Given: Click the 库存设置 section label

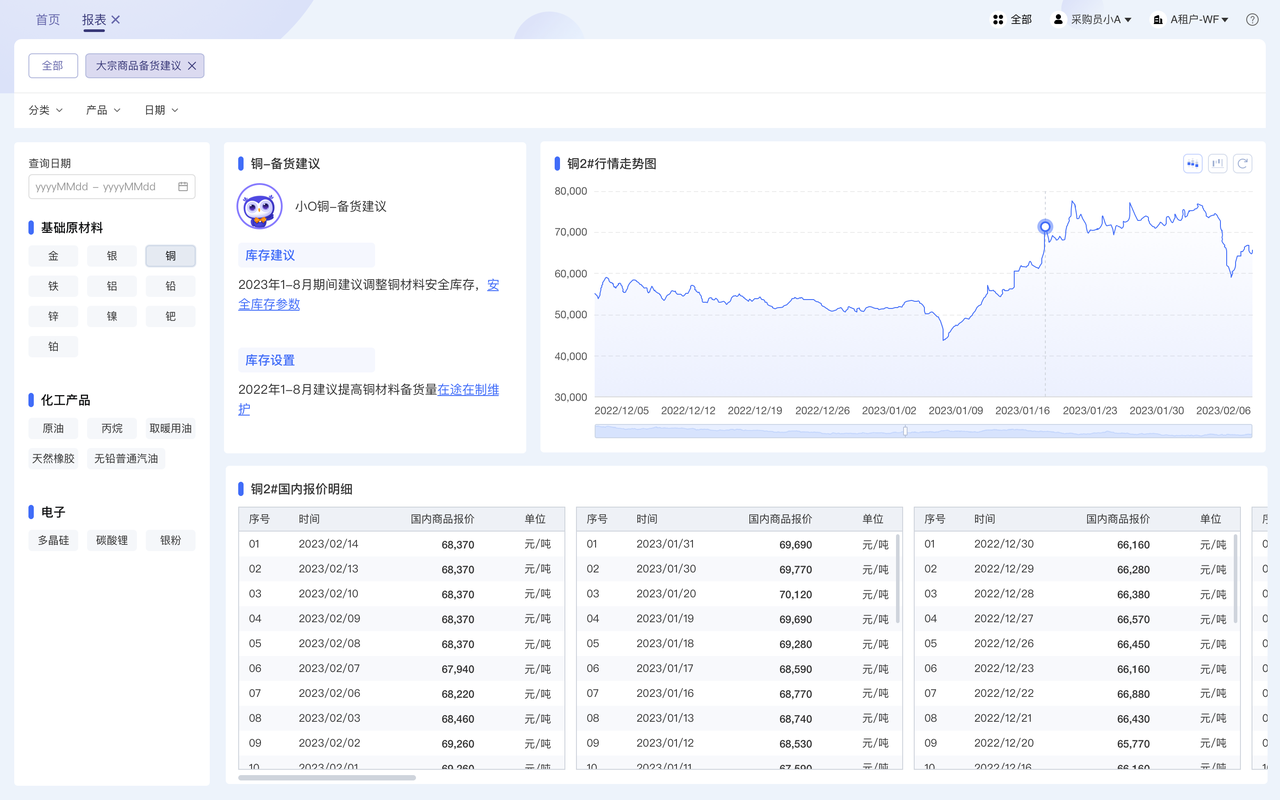Looking at the screenshot, I should tap(270, 360).
